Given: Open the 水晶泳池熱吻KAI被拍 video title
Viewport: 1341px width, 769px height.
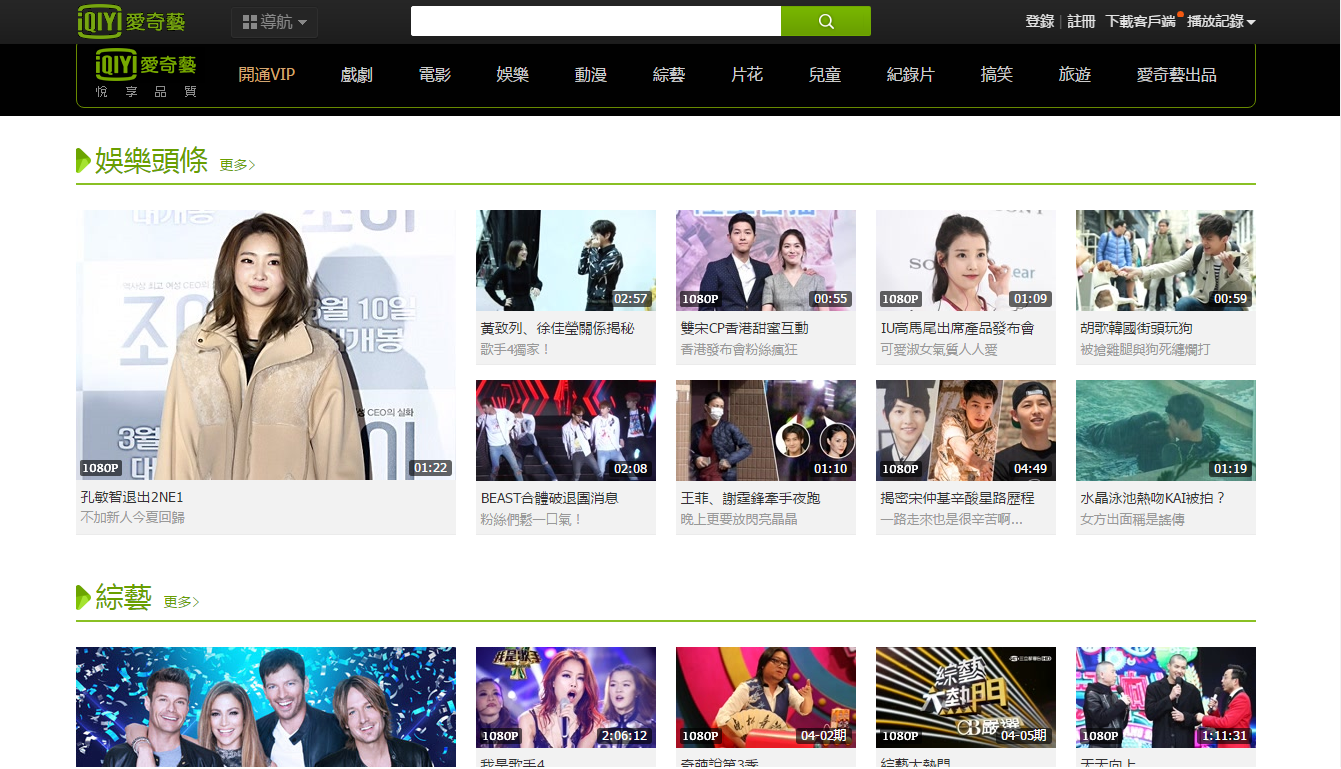Looking at the screenshot, I should [x=1152, y=498].
